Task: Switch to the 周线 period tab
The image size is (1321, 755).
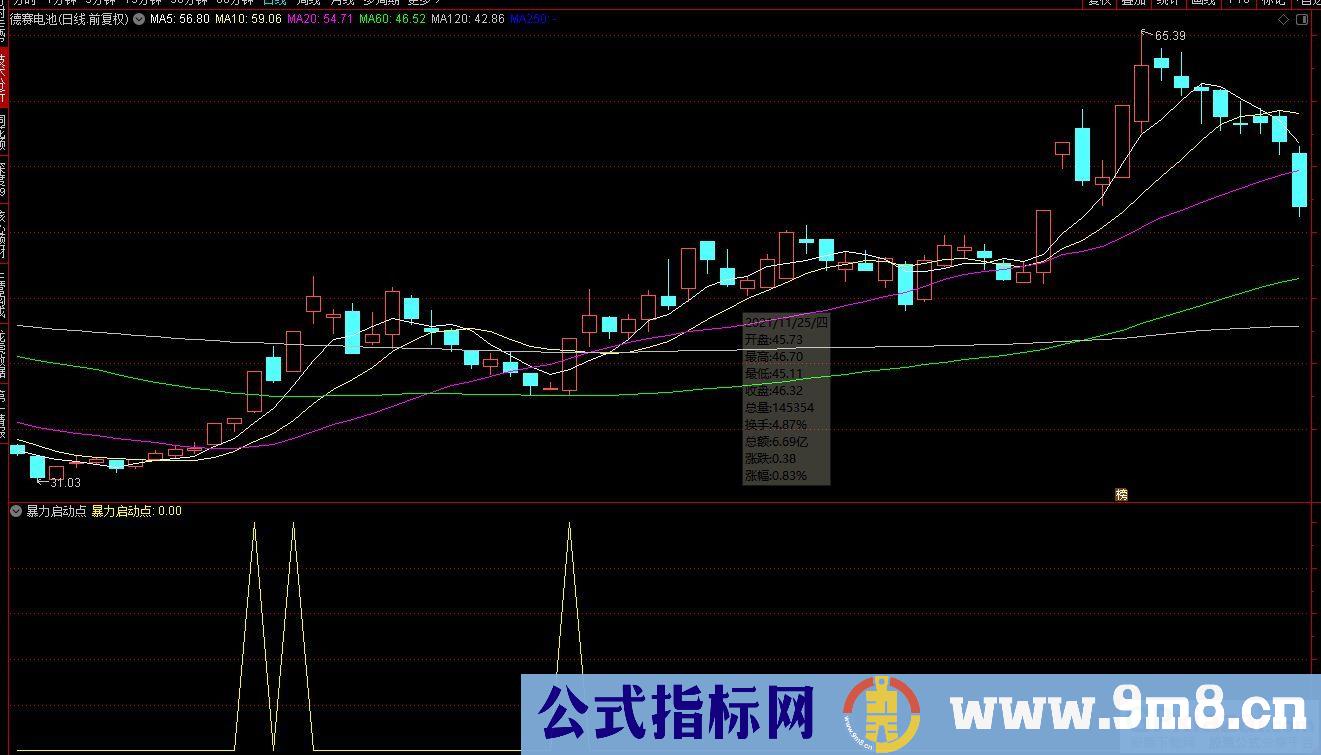Action: click(309, 3)
